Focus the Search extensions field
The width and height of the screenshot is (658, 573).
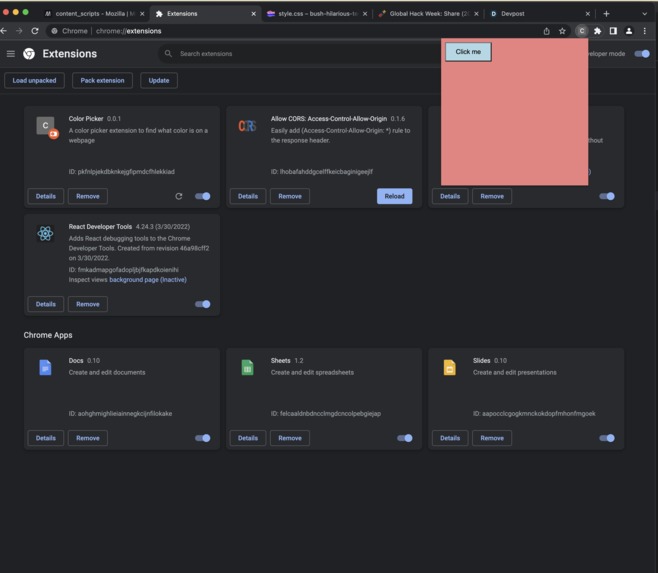coord(300,54)
